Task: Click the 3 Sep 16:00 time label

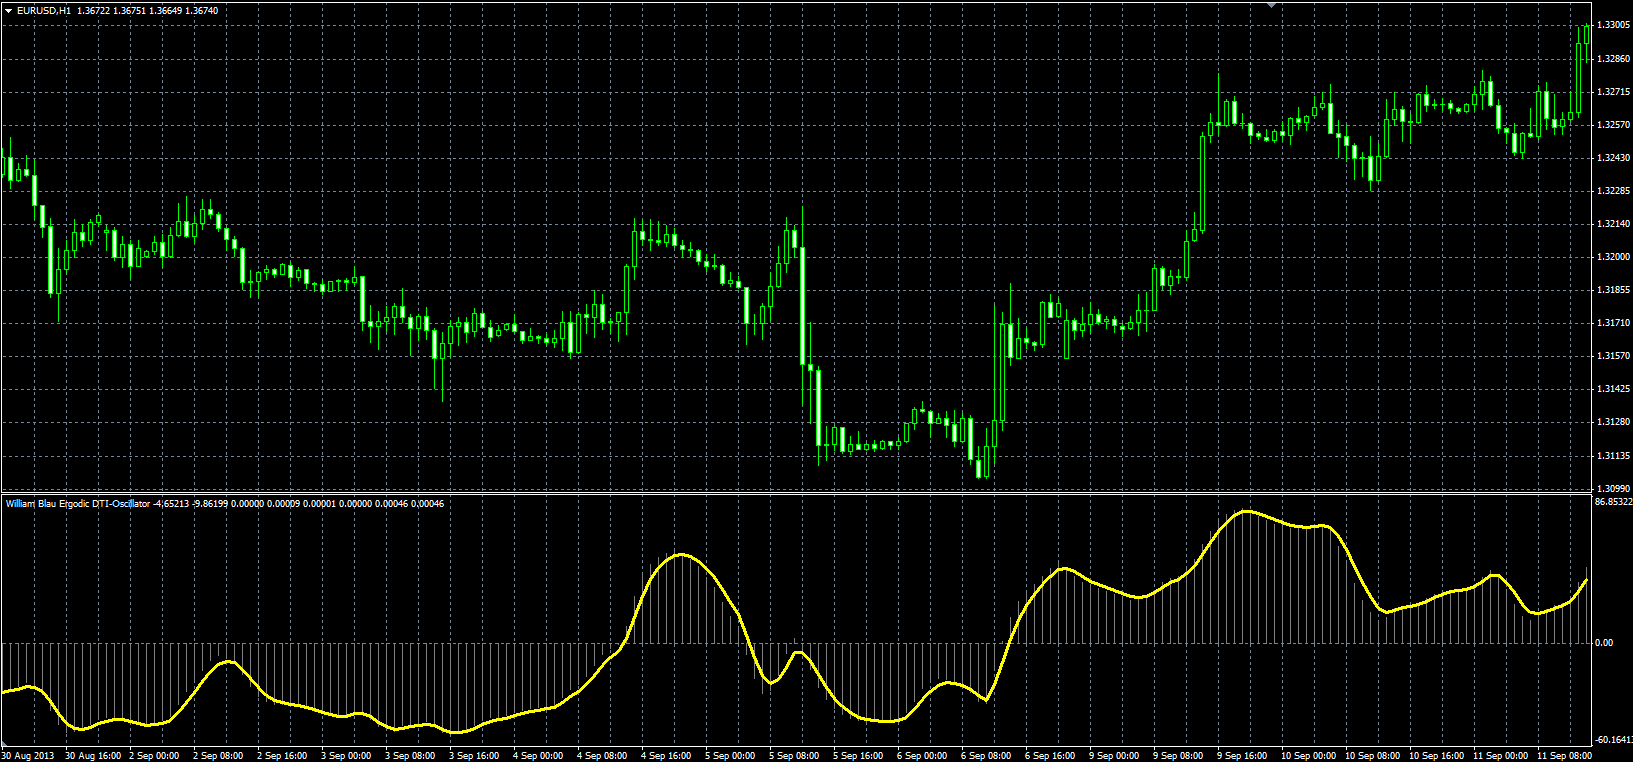Action: pos(475,756)
